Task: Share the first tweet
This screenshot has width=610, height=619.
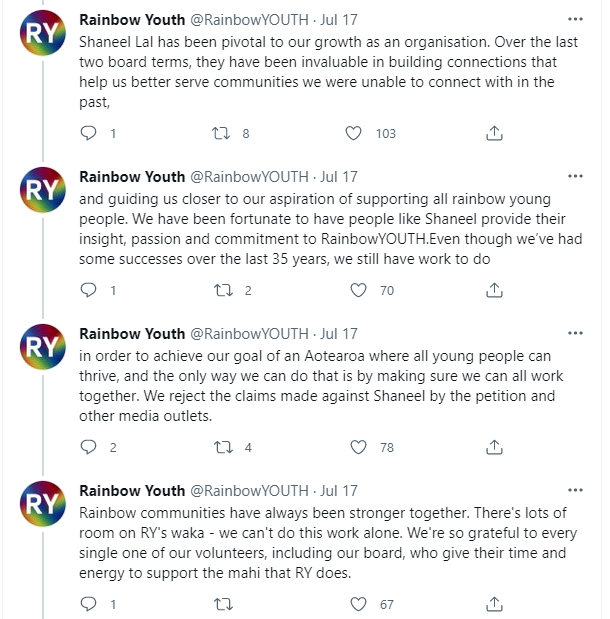Action: (493, 133)
